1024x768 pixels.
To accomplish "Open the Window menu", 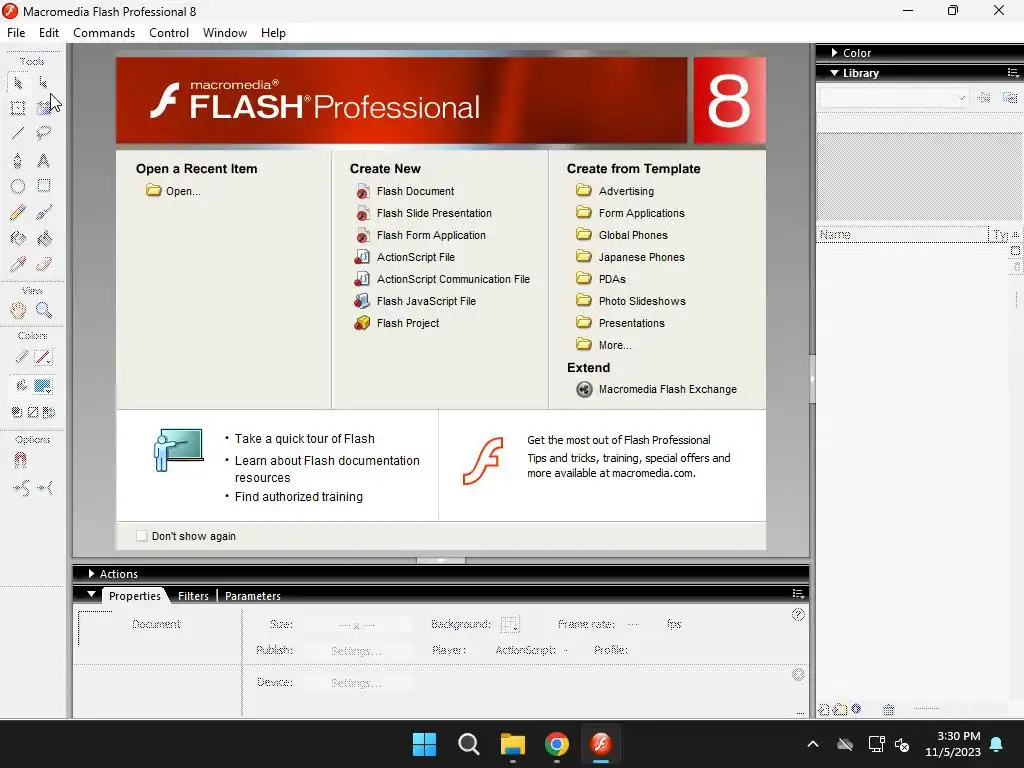I will [x=225, y=33].
